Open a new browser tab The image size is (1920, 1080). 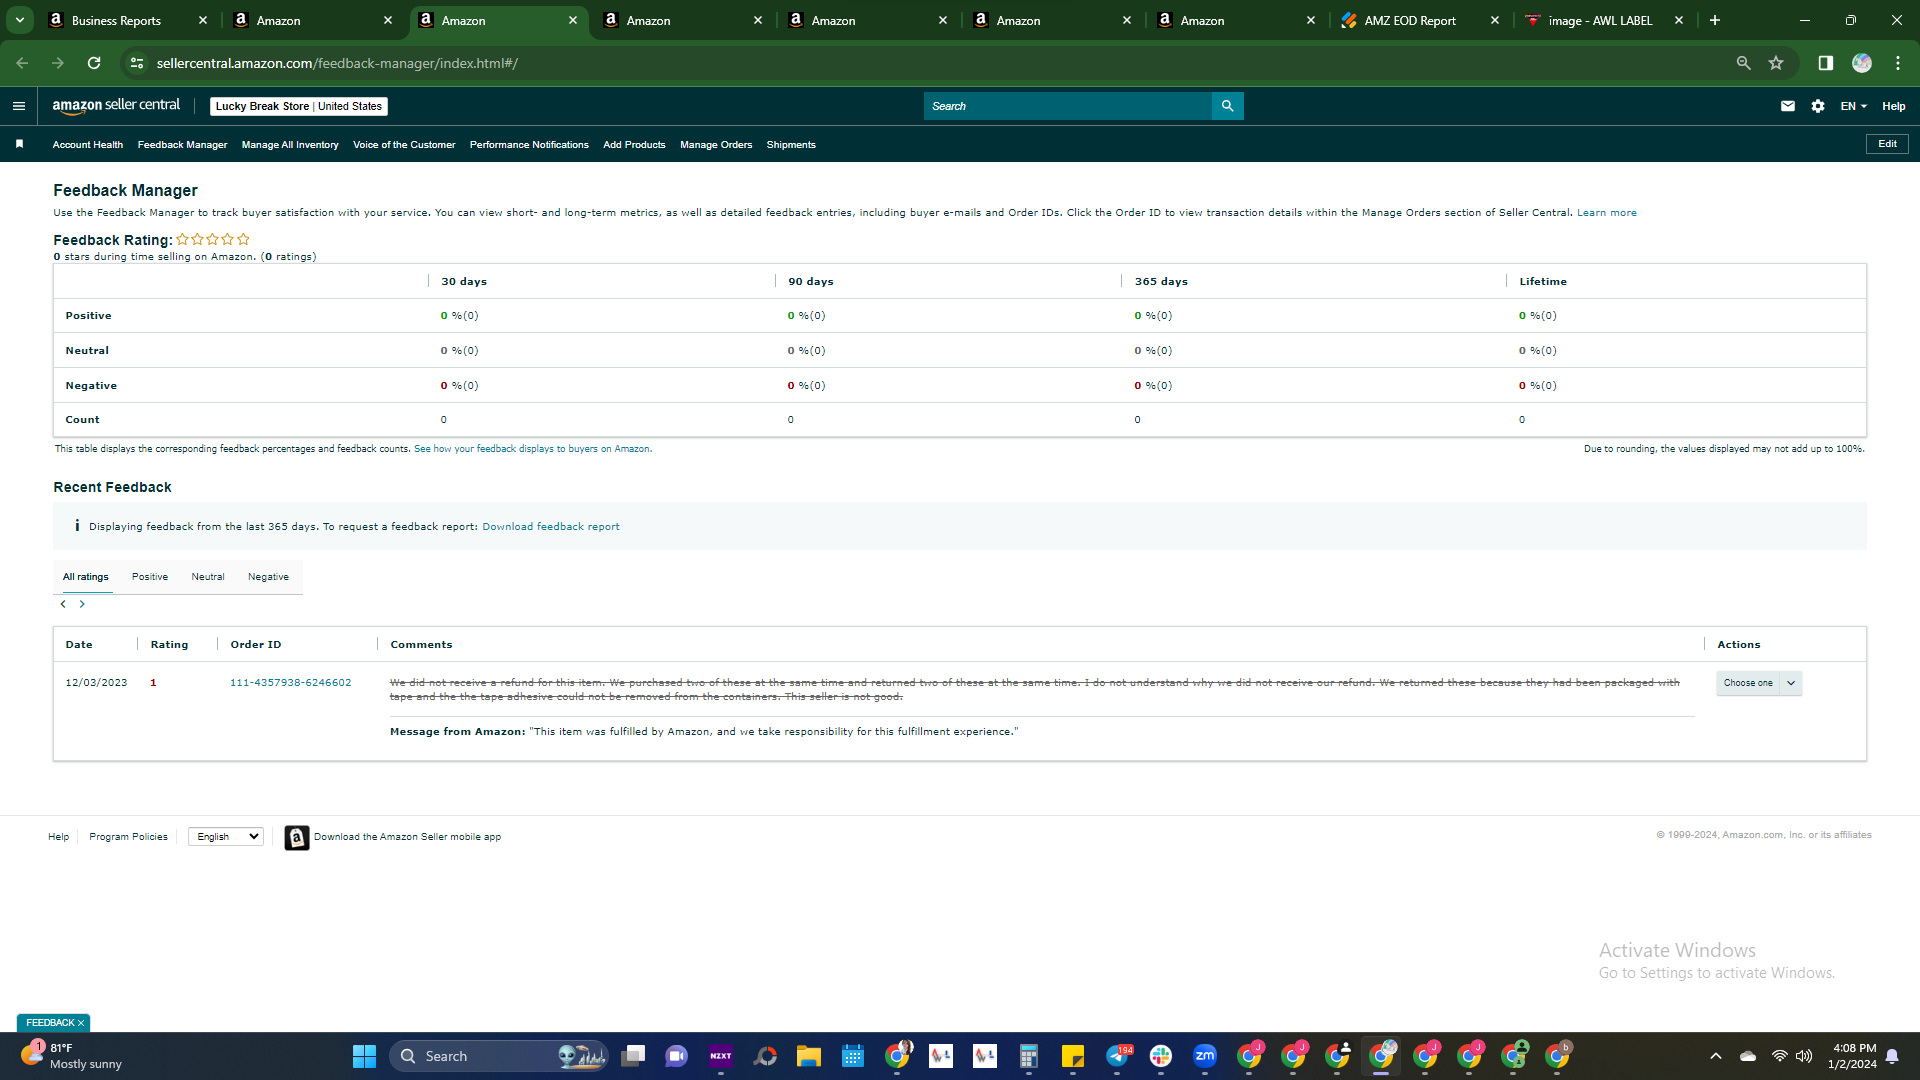[1715, 20]
